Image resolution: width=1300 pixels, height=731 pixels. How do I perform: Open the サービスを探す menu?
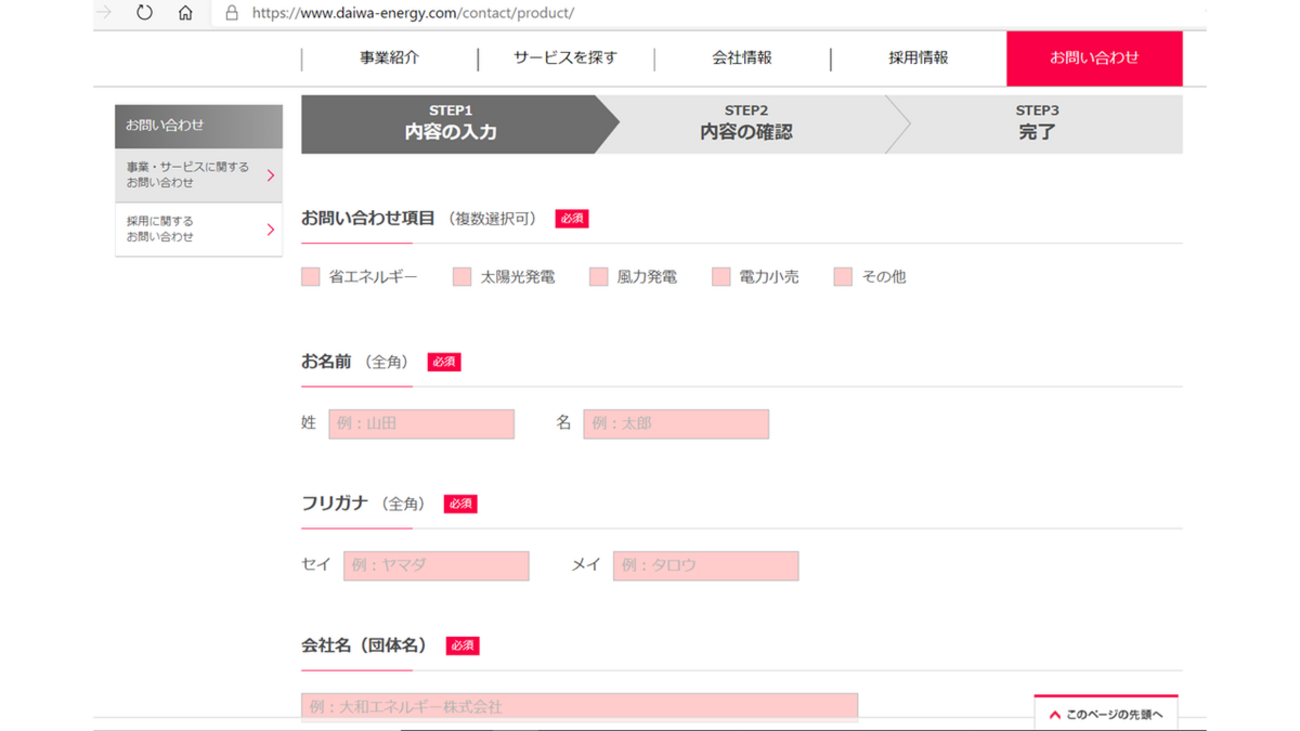point(565,58)
